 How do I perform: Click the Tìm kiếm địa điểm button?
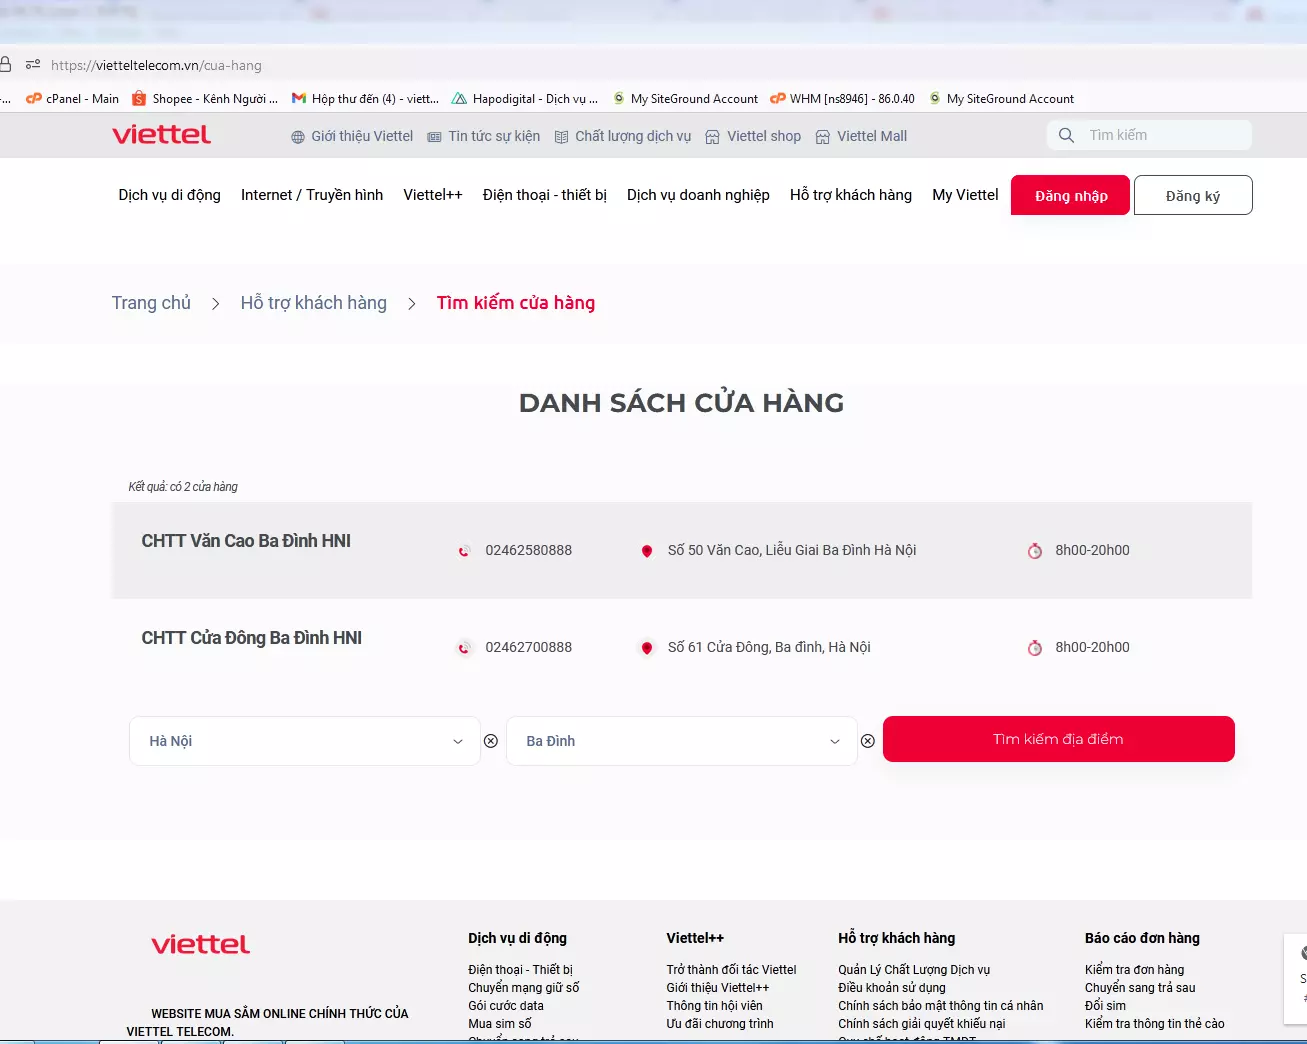coord(1059,739)
